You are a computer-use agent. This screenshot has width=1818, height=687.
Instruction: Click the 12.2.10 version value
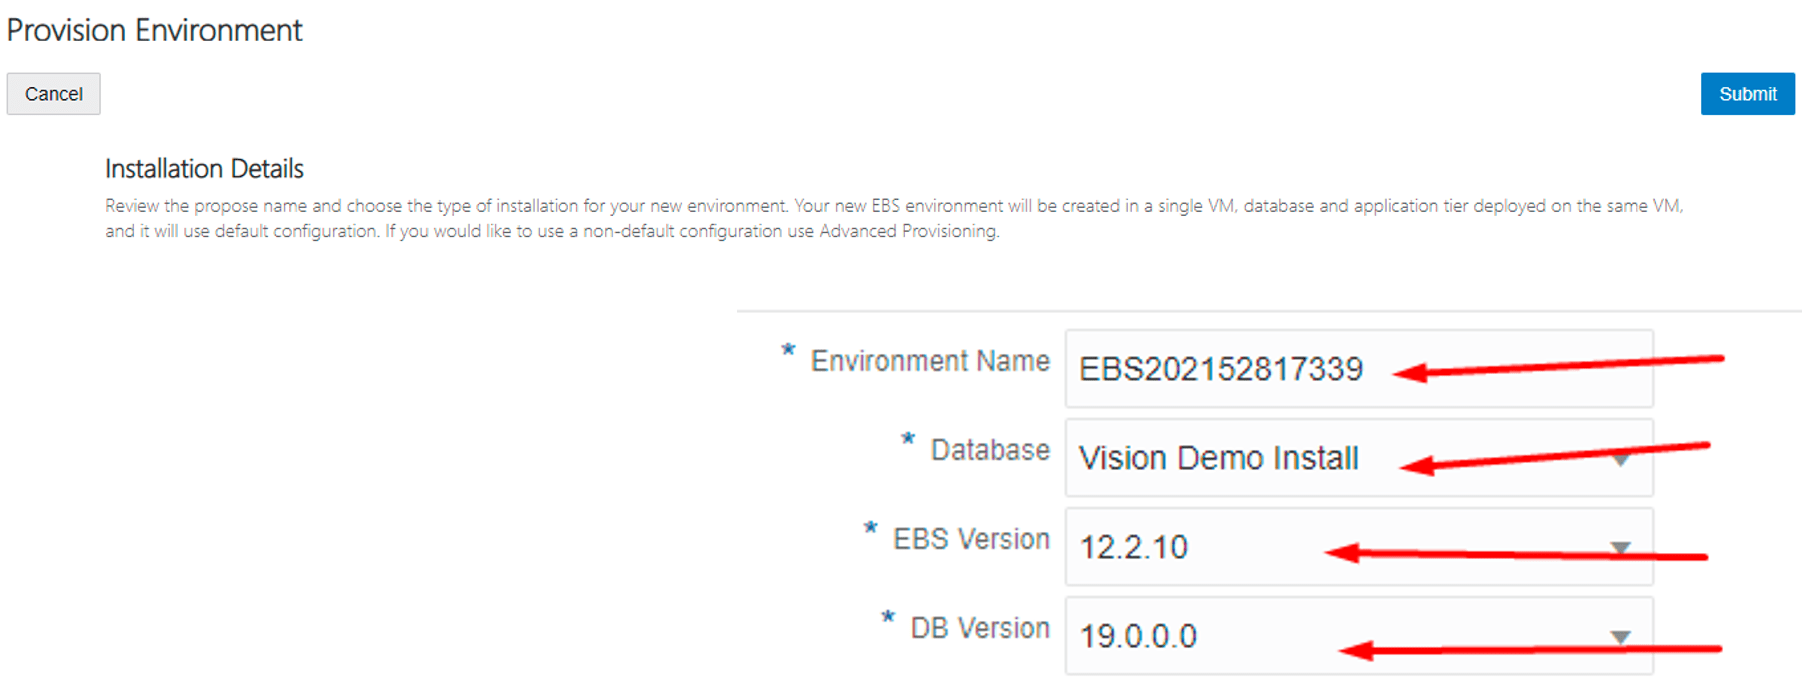click(1134, 547)
